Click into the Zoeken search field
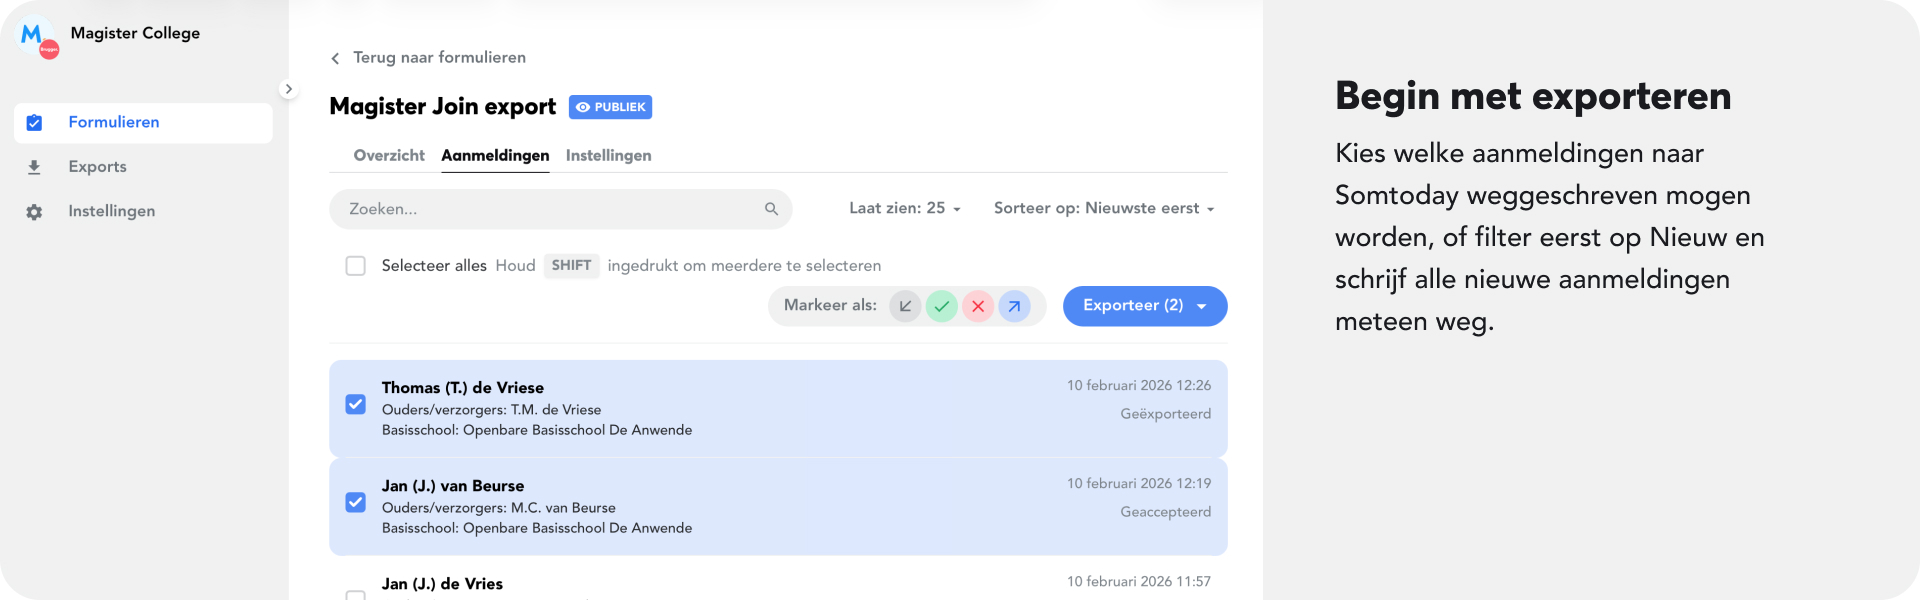Image resolution: width=1920 pixels, height=600 pixels. tap(550, 209)
